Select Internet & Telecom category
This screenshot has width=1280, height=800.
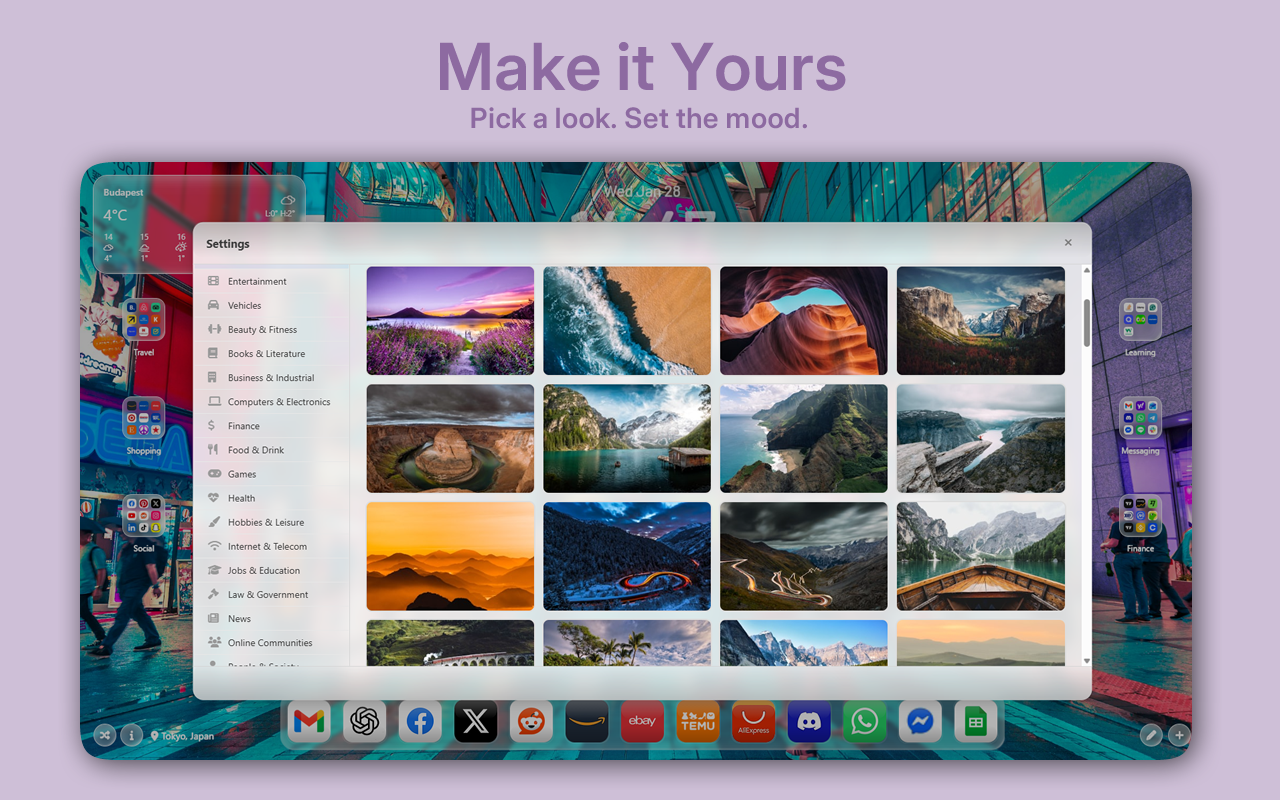tap(272, 546)
